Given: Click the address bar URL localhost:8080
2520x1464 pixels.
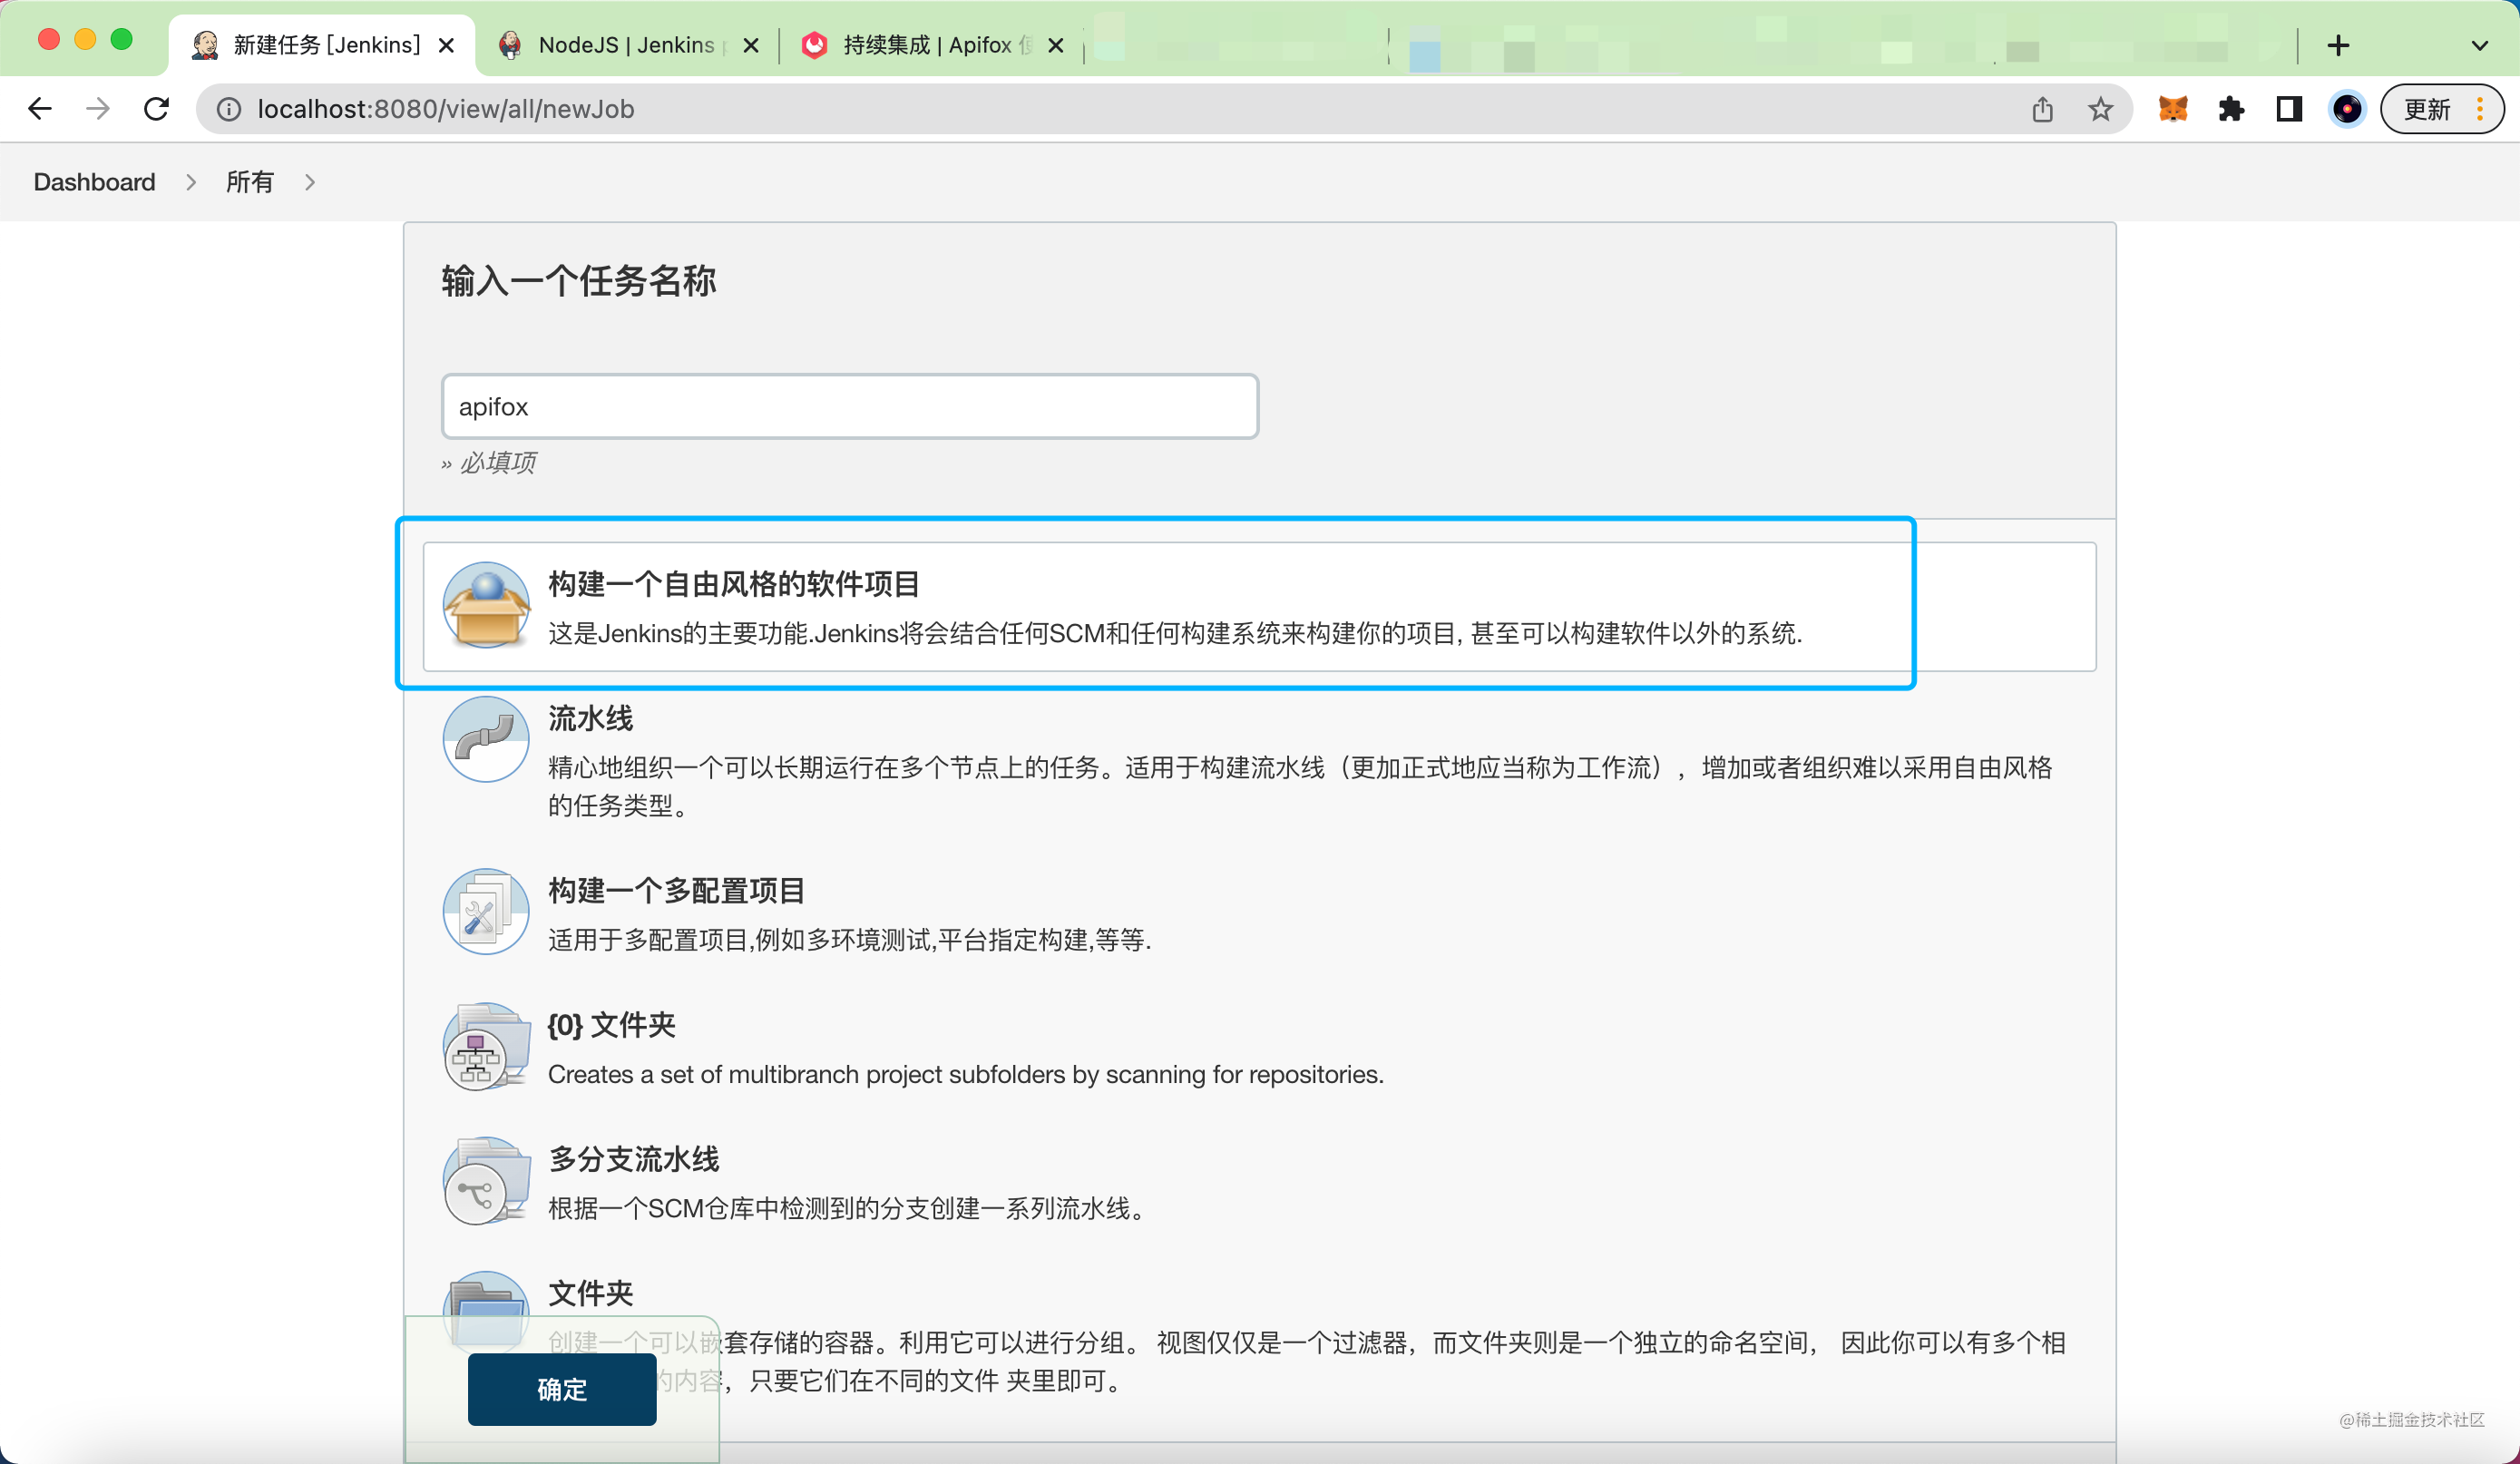Looking at the screenshot, I should click(x=446, y=109).
